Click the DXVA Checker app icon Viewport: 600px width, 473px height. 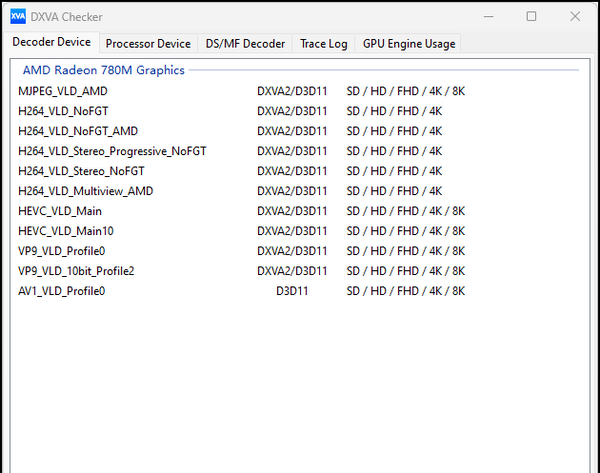(x=18, y=17)
